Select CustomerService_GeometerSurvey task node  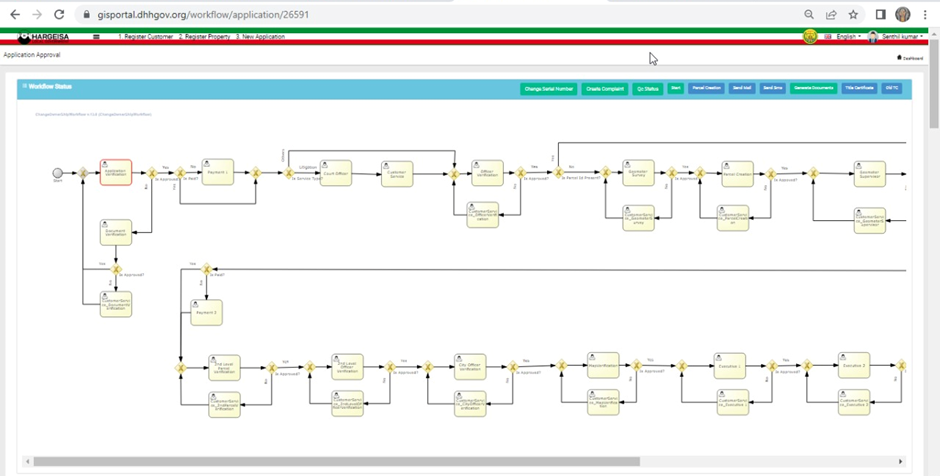point(638,218)
